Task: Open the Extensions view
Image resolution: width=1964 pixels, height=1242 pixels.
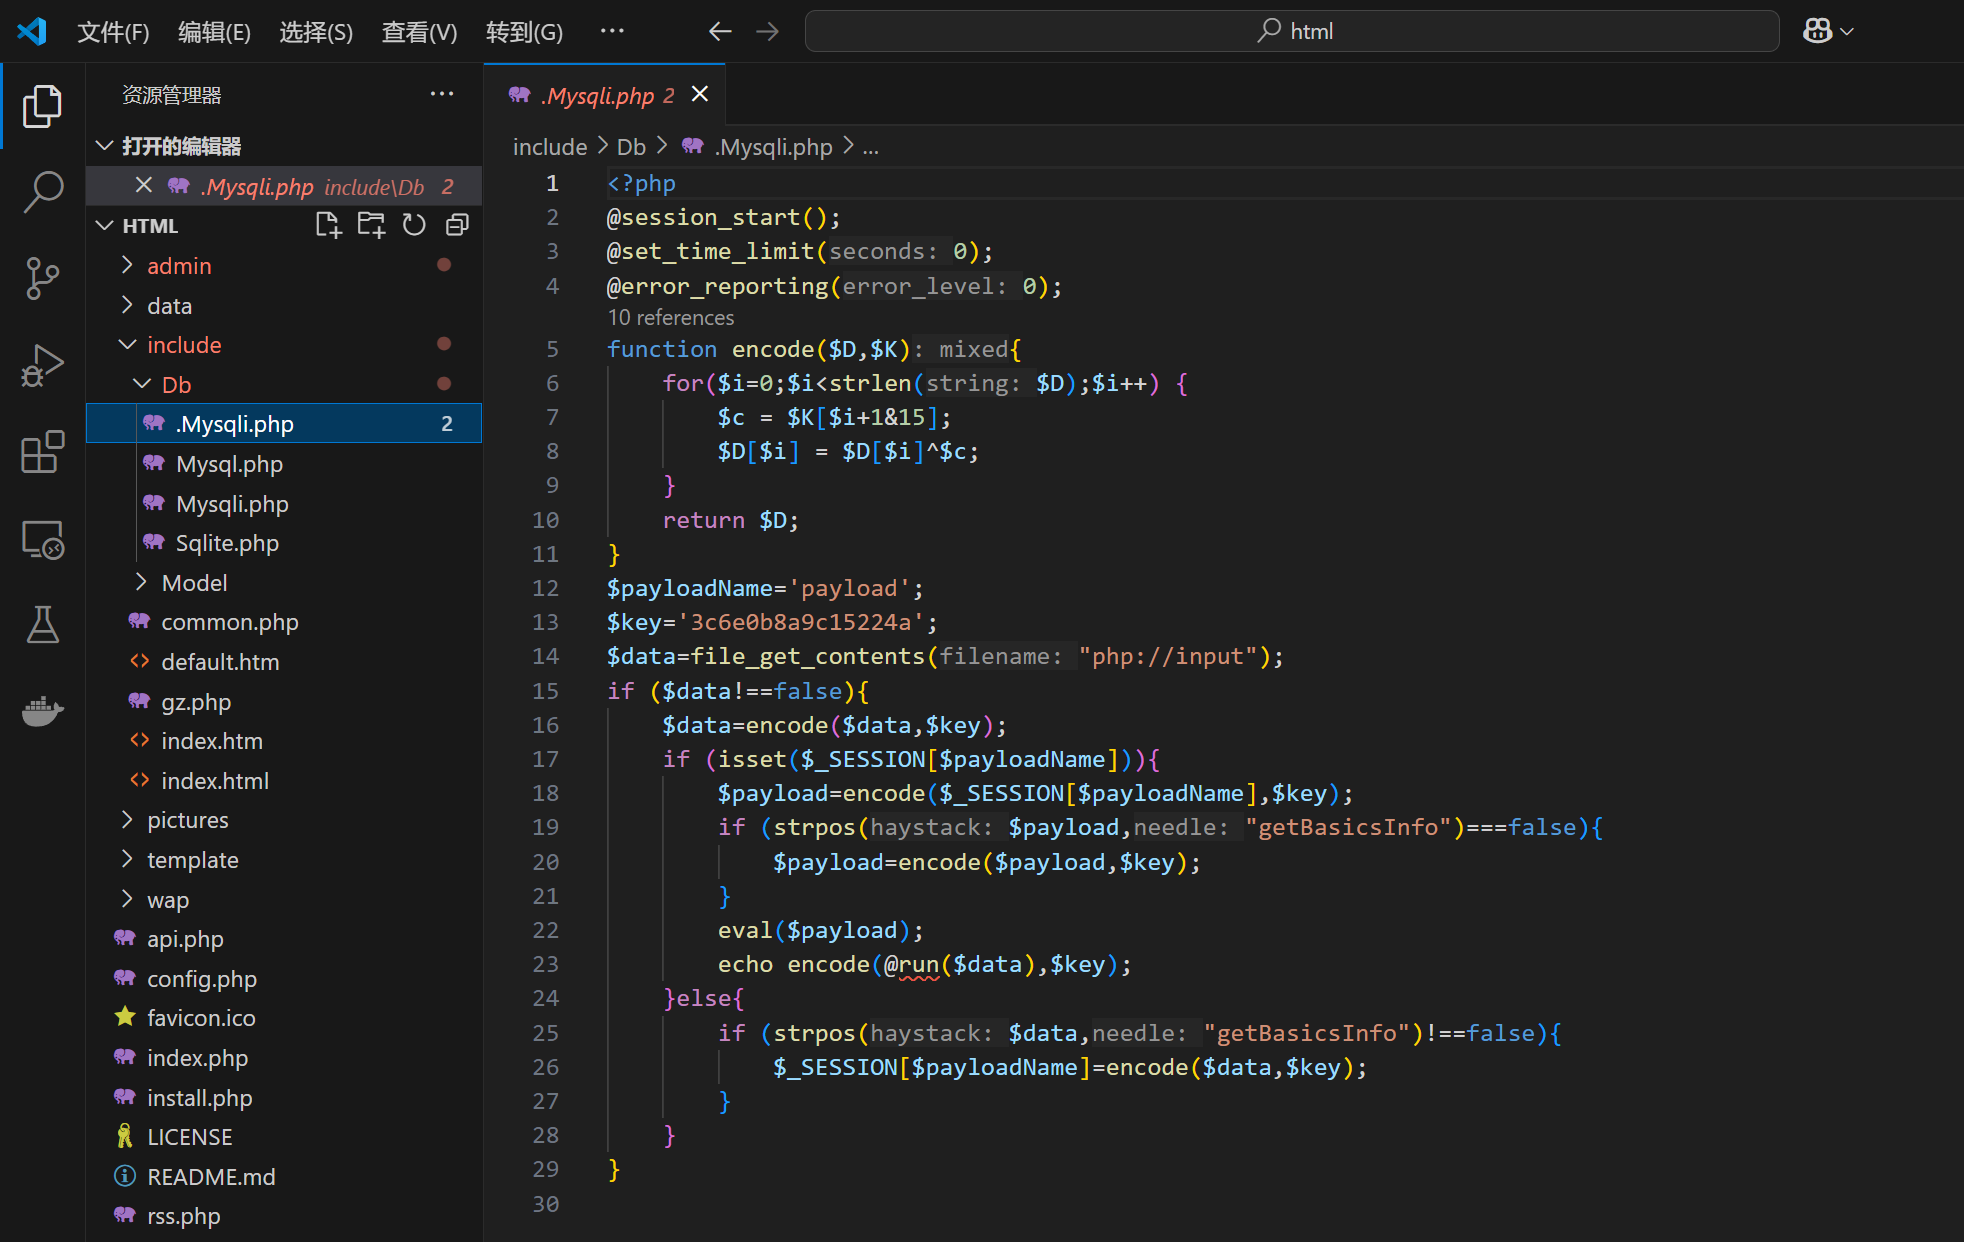Action: [42, 452]
